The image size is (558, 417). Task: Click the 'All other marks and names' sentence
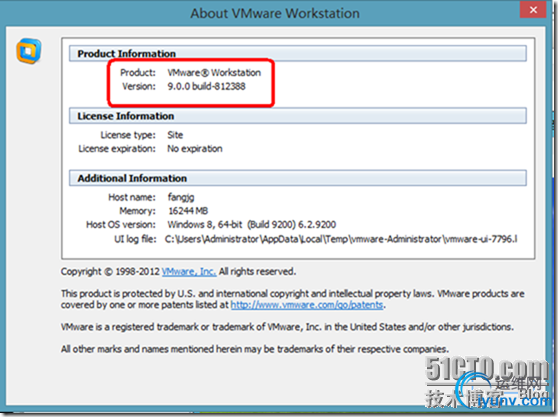pyautogui.click(x=255, y=349)
